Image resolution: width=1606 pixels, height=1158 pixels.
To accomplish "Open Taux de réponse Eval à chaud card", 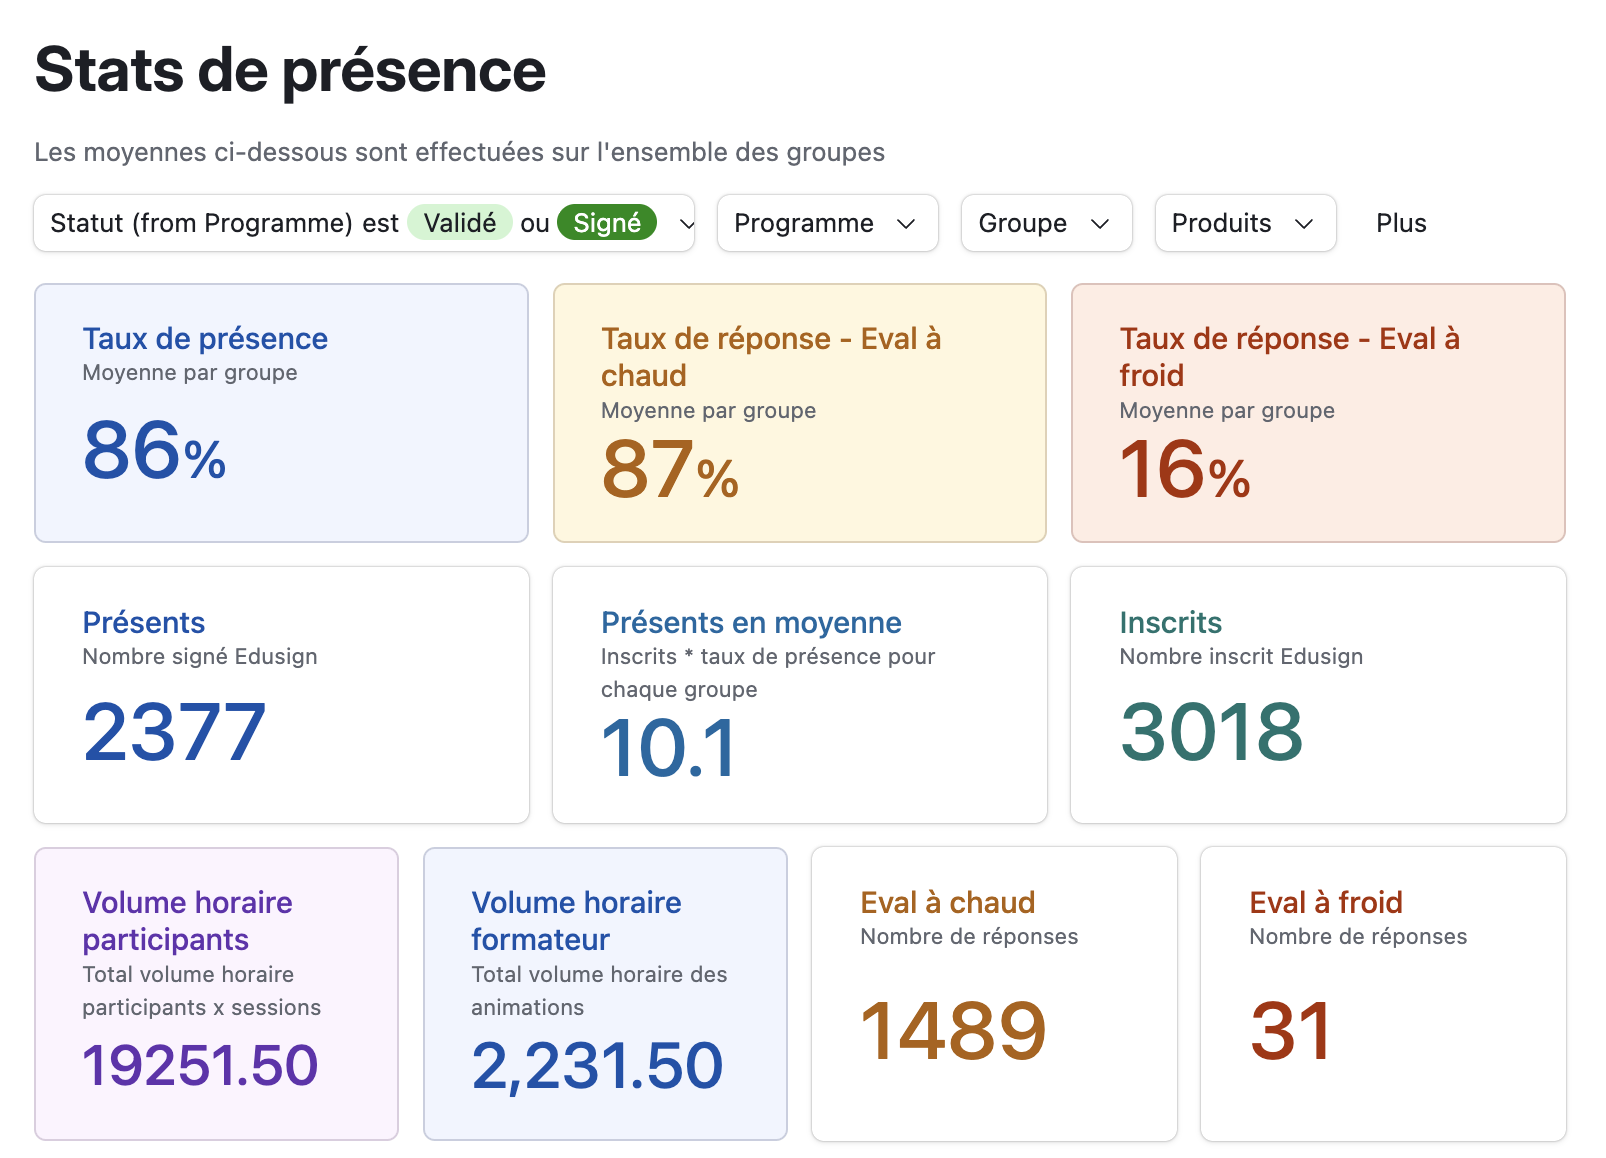I will [x=800, y=413].
